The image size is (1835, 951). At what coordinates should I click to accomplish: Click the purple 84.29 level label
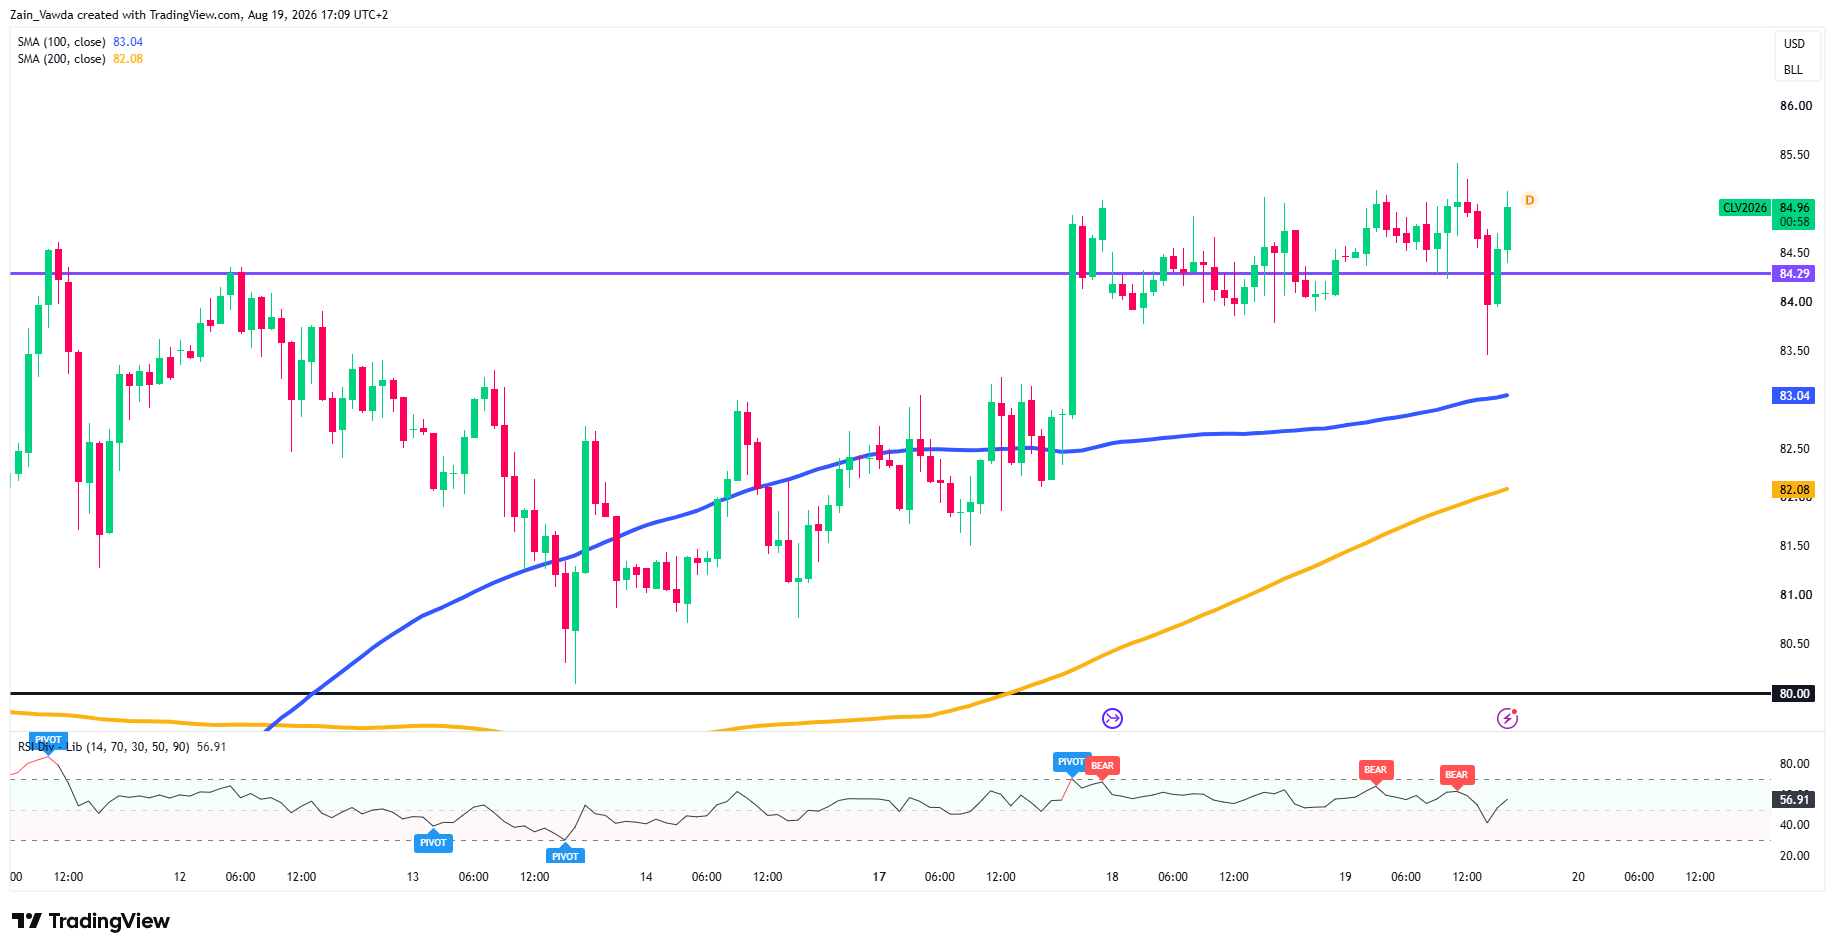pos(1794,274)
